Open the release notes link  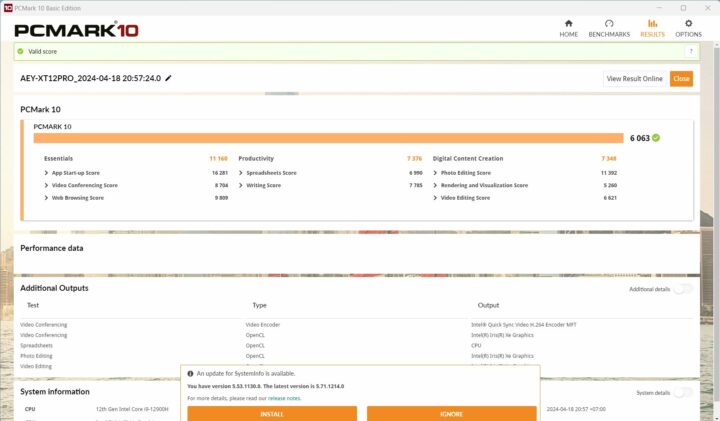point(283,398)
